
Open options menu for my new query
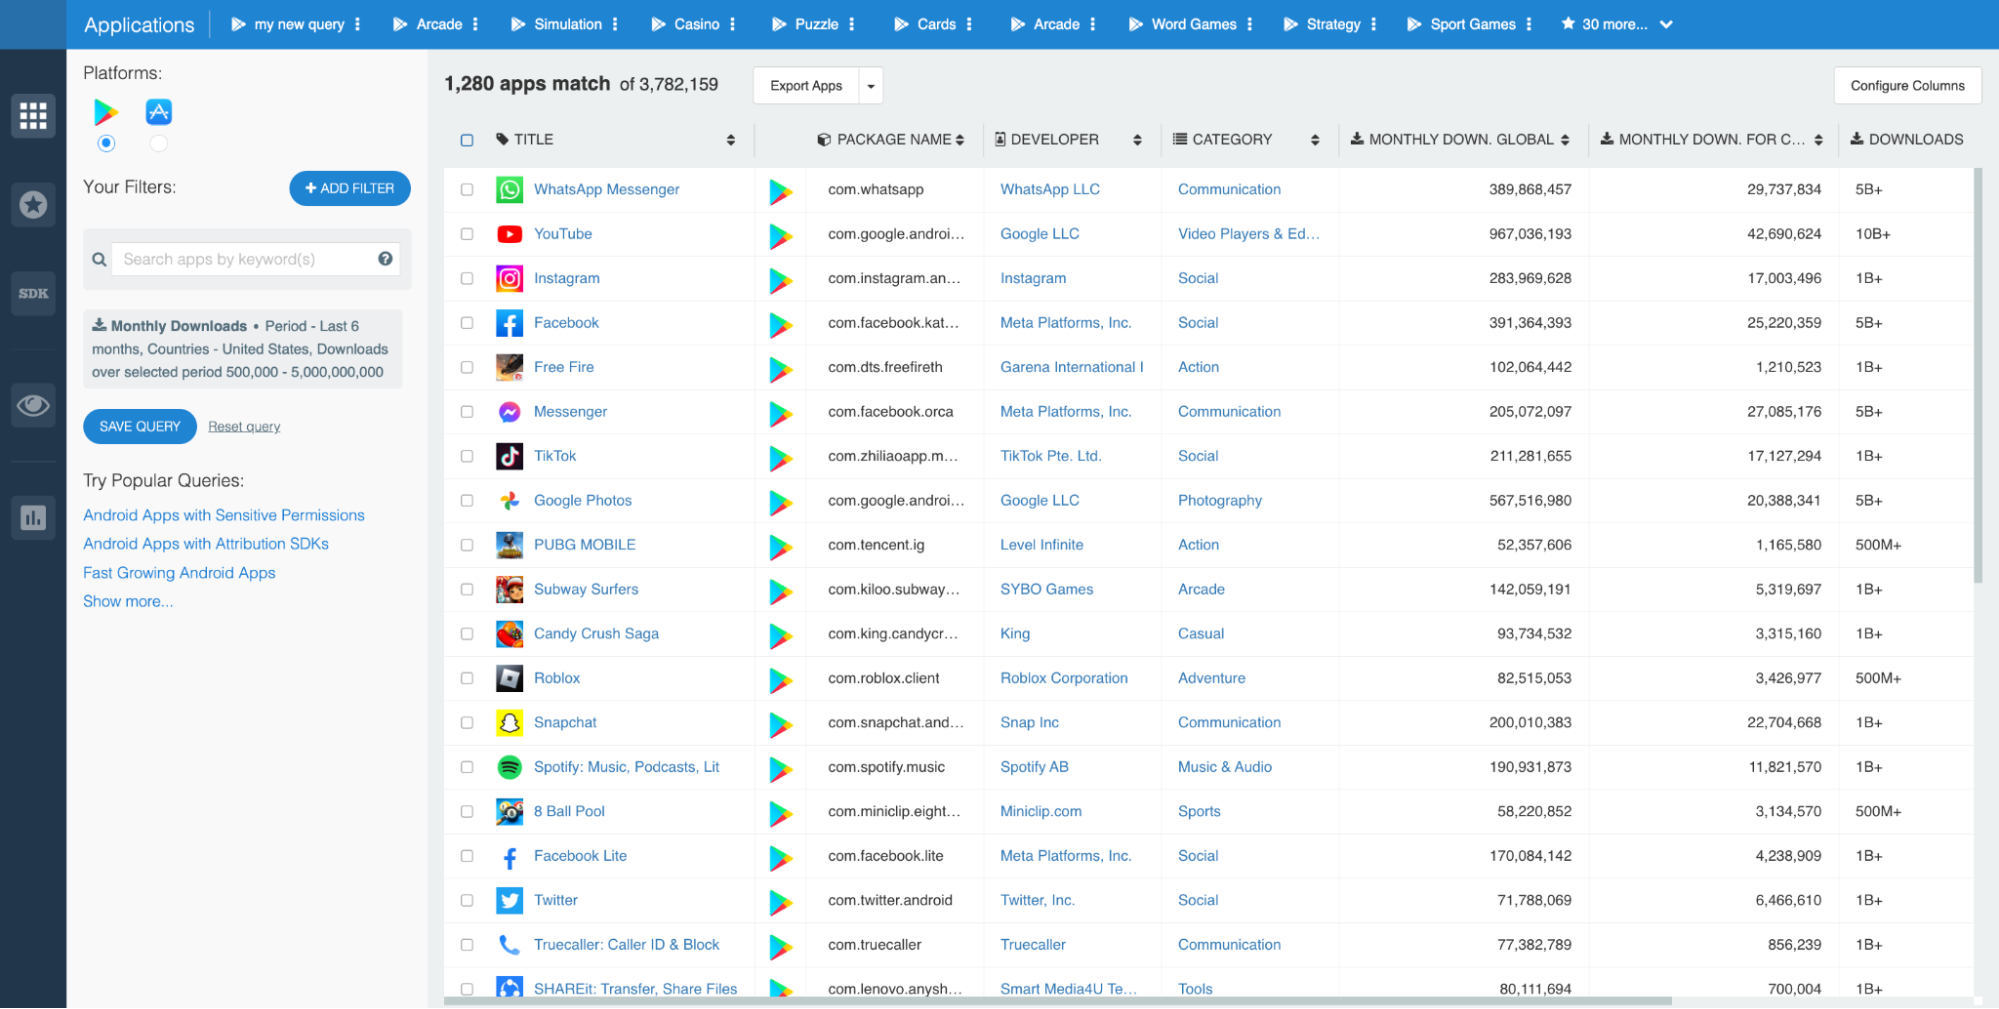[358, 25]
